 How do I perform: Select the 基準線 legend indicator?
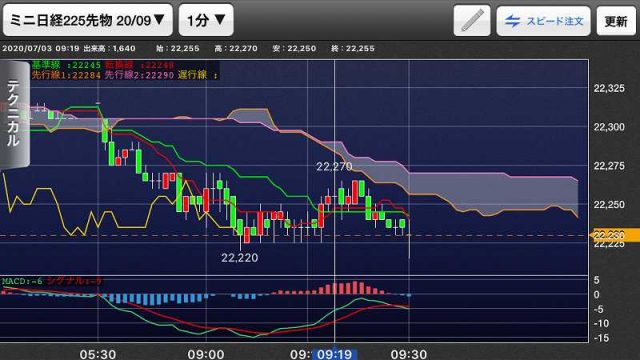pos(66,65)
